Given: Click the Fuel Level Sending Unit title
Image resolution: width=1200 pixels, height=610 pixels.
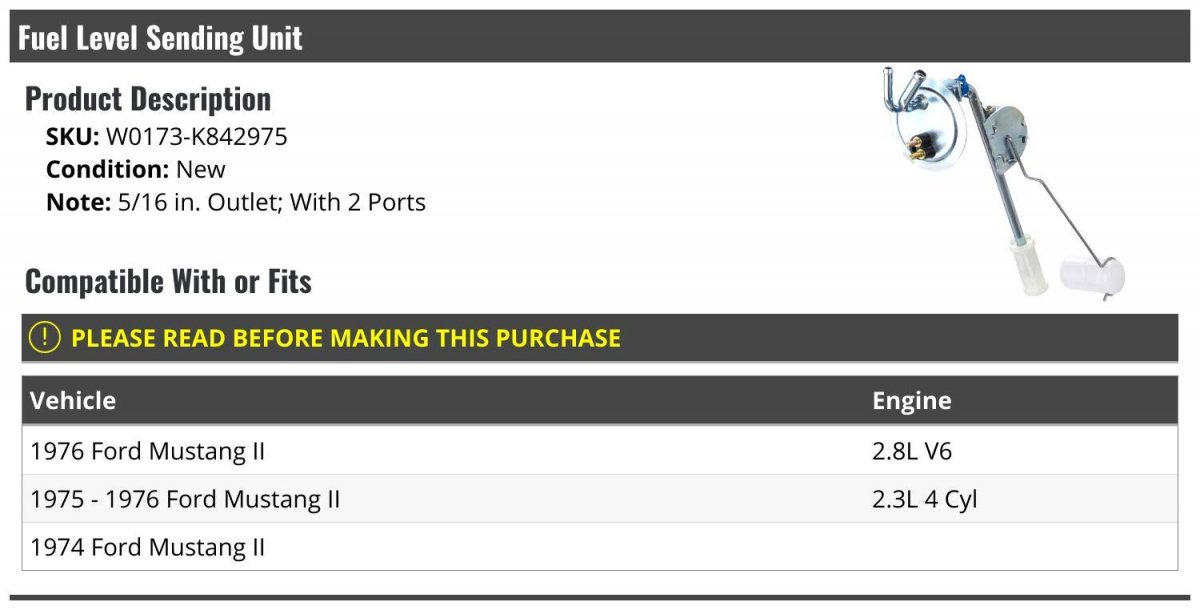Looking at the screenshot, I should pyautogui.click(x=160, y=38).
